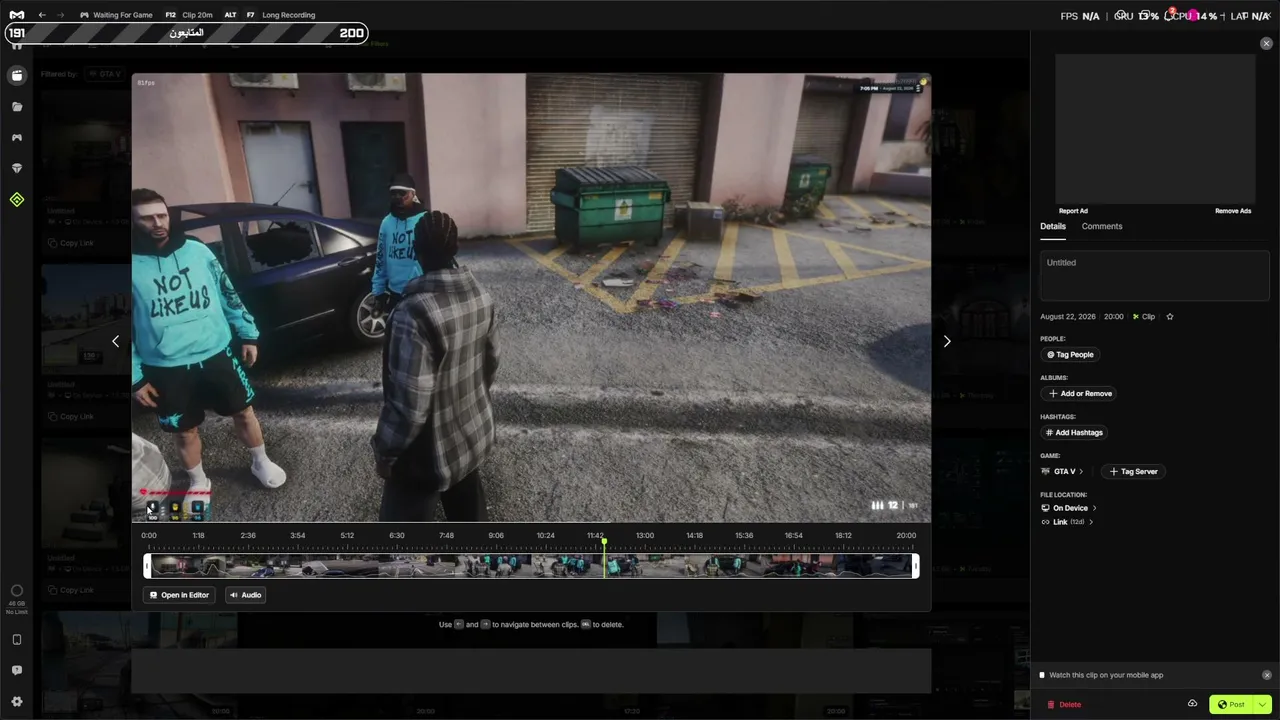Click the green diamond sidebar icon
1280x720 pixels.
pyautogui.click(x=17, y=200)
